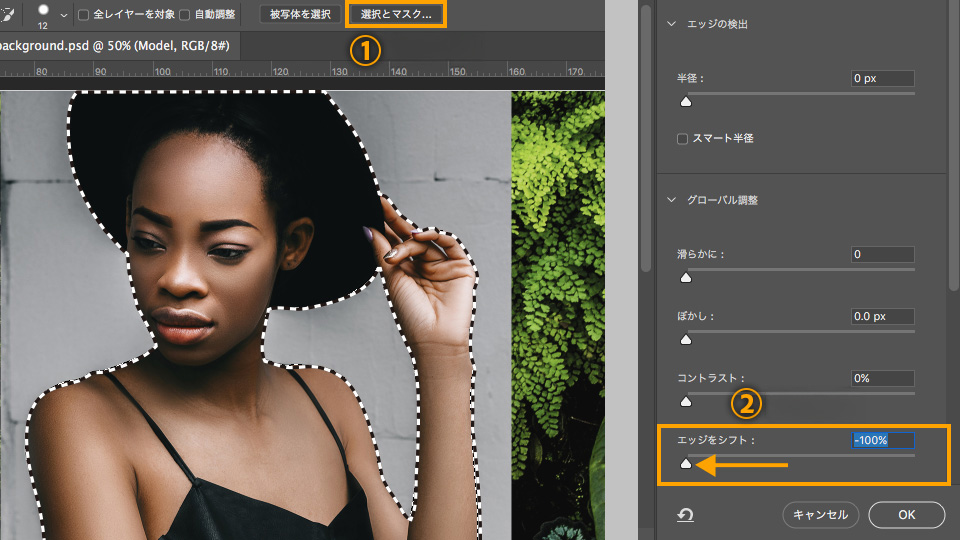Click the 半径 slider handle
This screenshot has width=960, height=540.
(686, 102)
